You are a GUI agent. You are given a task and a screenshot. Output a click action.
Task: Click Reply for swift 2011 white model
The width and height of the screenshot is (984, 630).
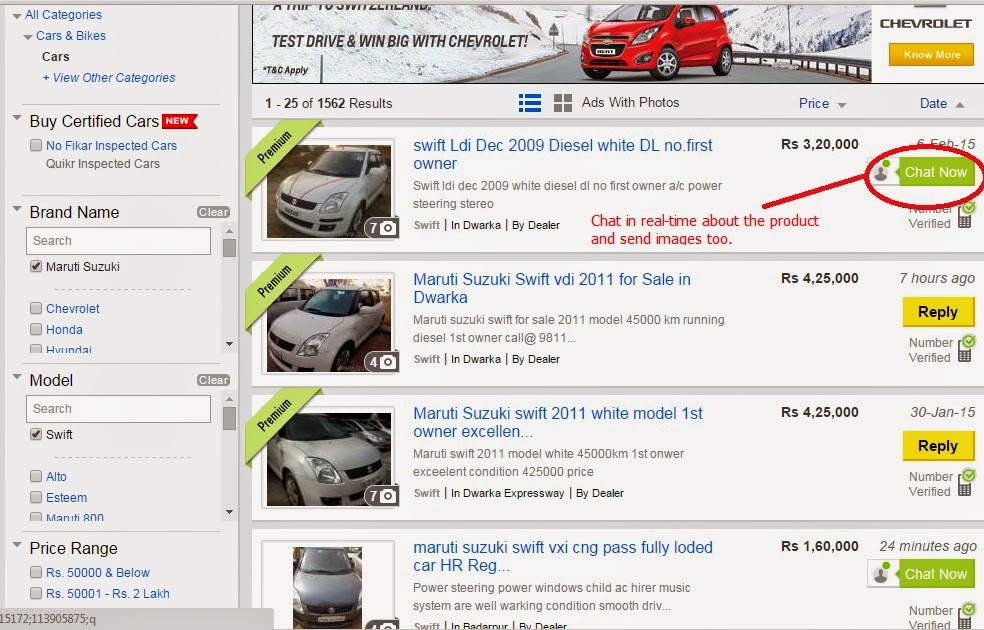pyautogui.click(x=938, y=446)
